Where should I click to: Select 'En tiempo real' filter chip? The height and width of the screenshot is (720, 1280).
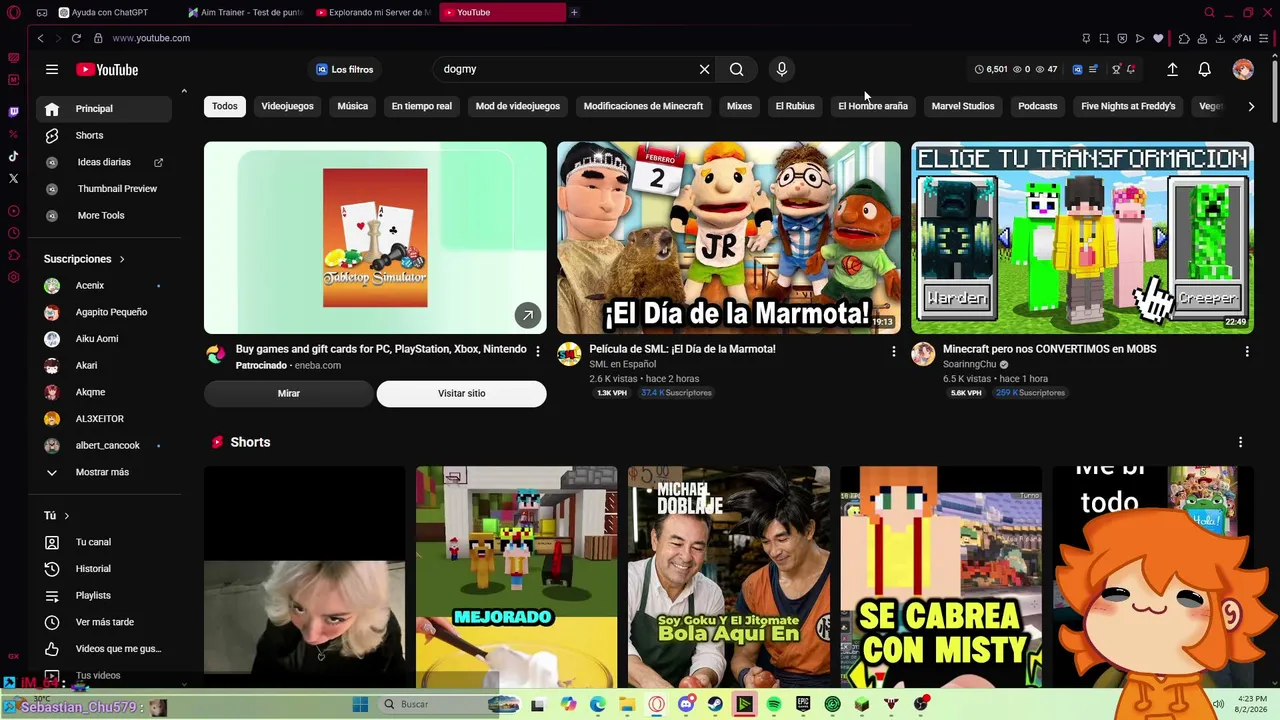pos(421,106)
